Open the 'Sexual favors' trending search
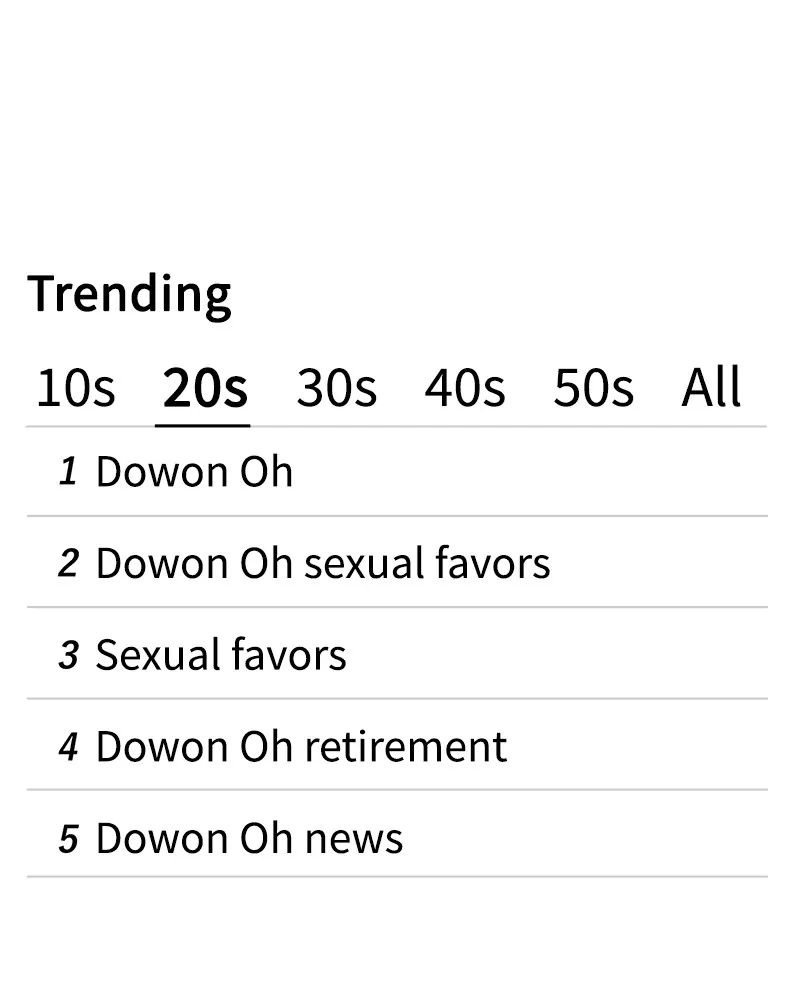This screenshot has height=1000, width=800. coord(220,656)
